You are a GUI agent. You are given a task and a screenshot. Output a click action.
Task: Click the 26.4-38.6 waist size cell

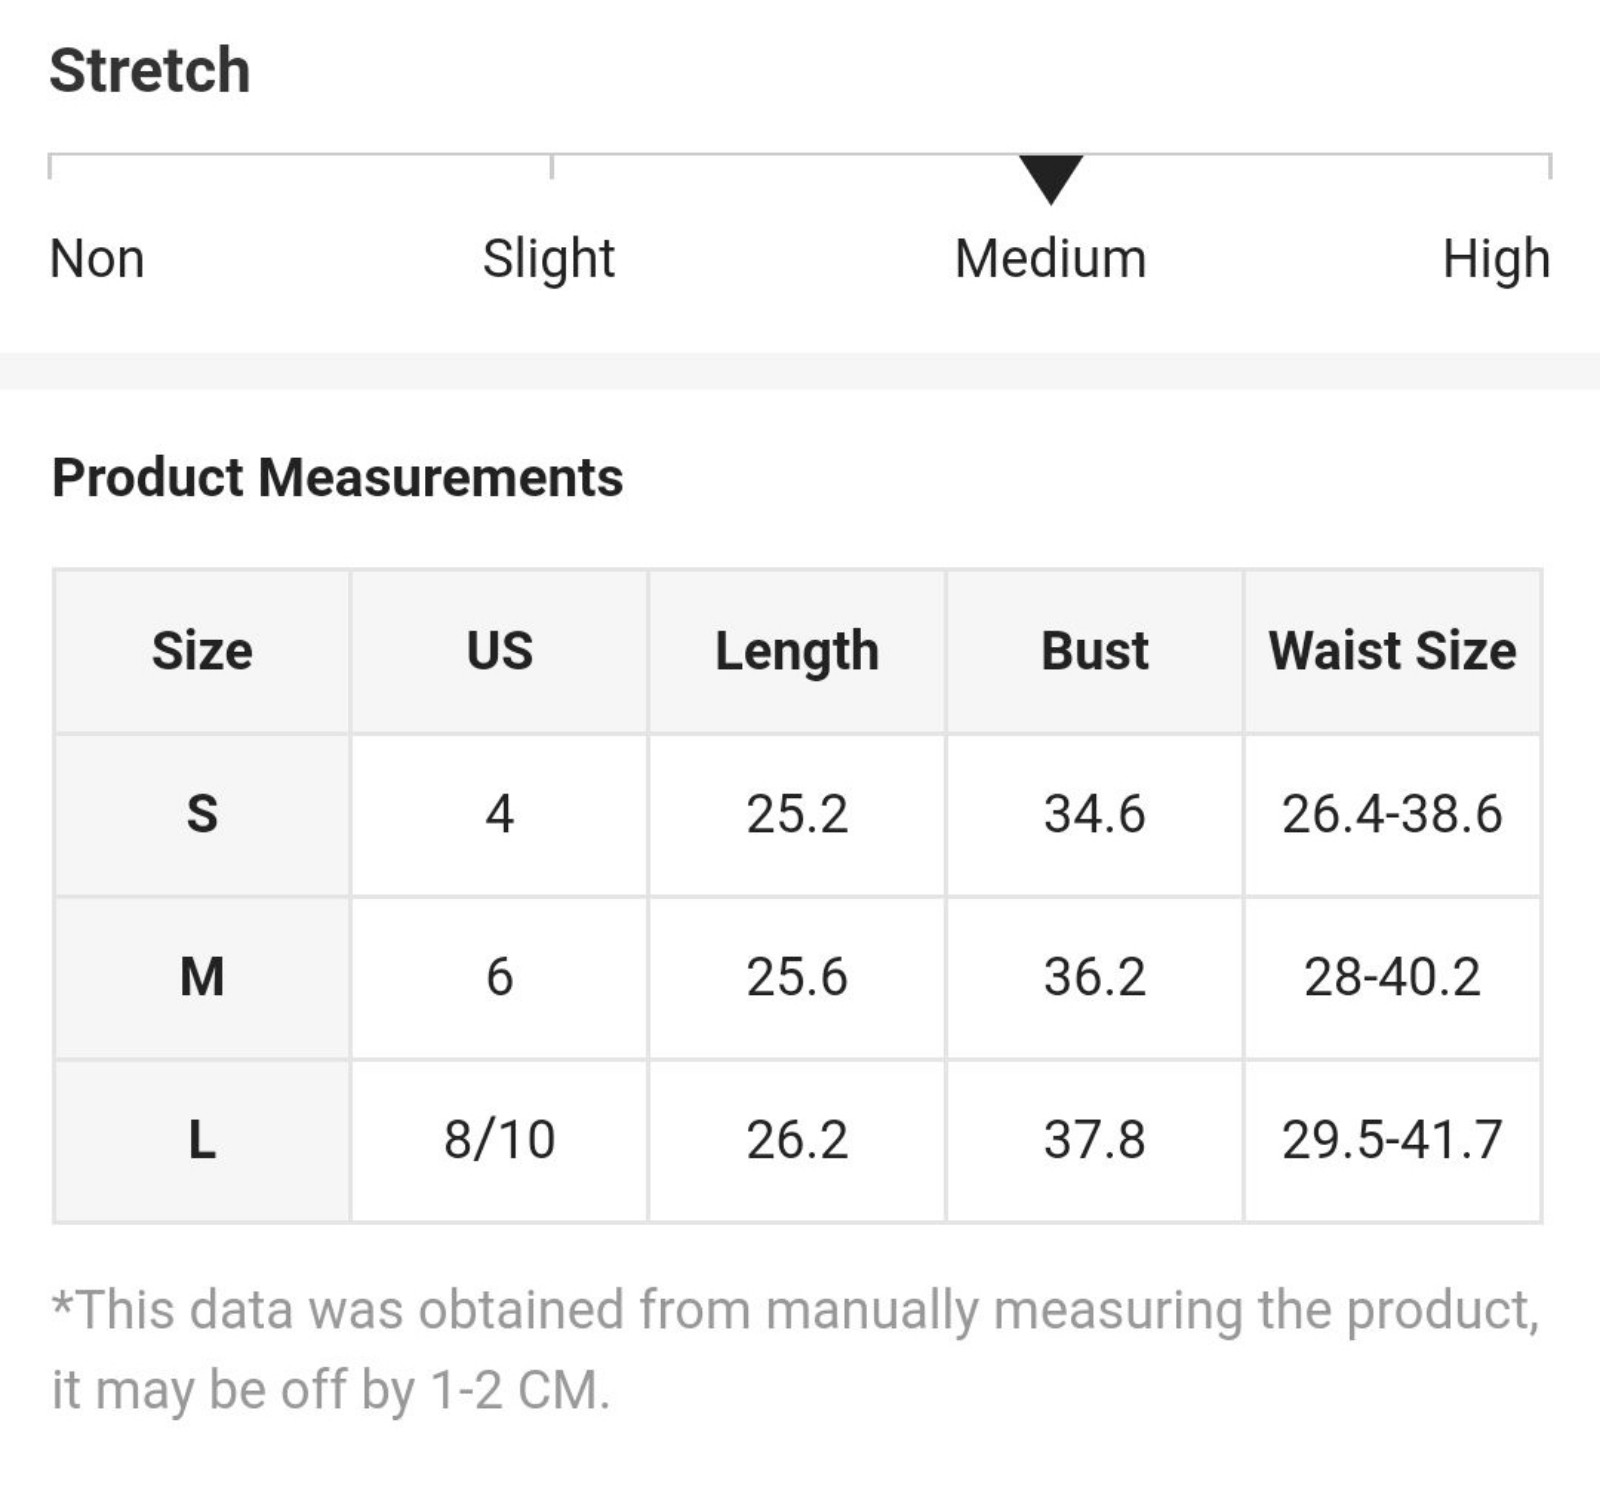point(1392,814)
